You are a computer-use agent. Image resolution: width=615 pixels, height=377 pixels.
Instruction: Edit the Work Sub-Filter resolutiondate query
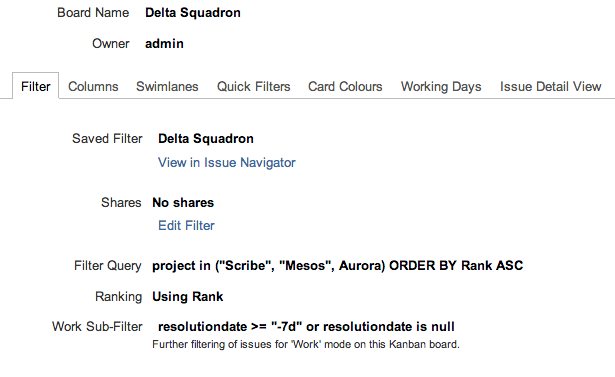306,326
